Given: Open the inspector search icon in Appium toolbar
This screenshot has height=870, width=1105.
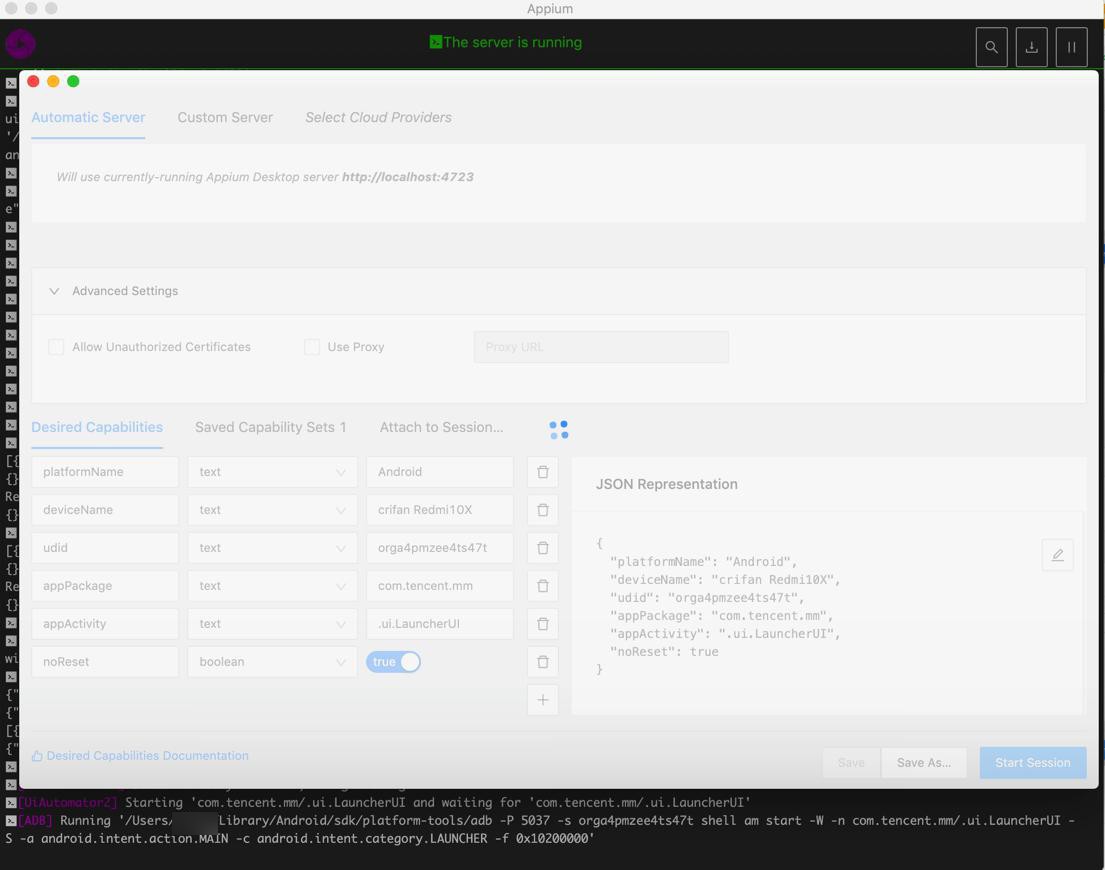Looking at the screenshot, I should pyautogui.click(x=991, y=47).
